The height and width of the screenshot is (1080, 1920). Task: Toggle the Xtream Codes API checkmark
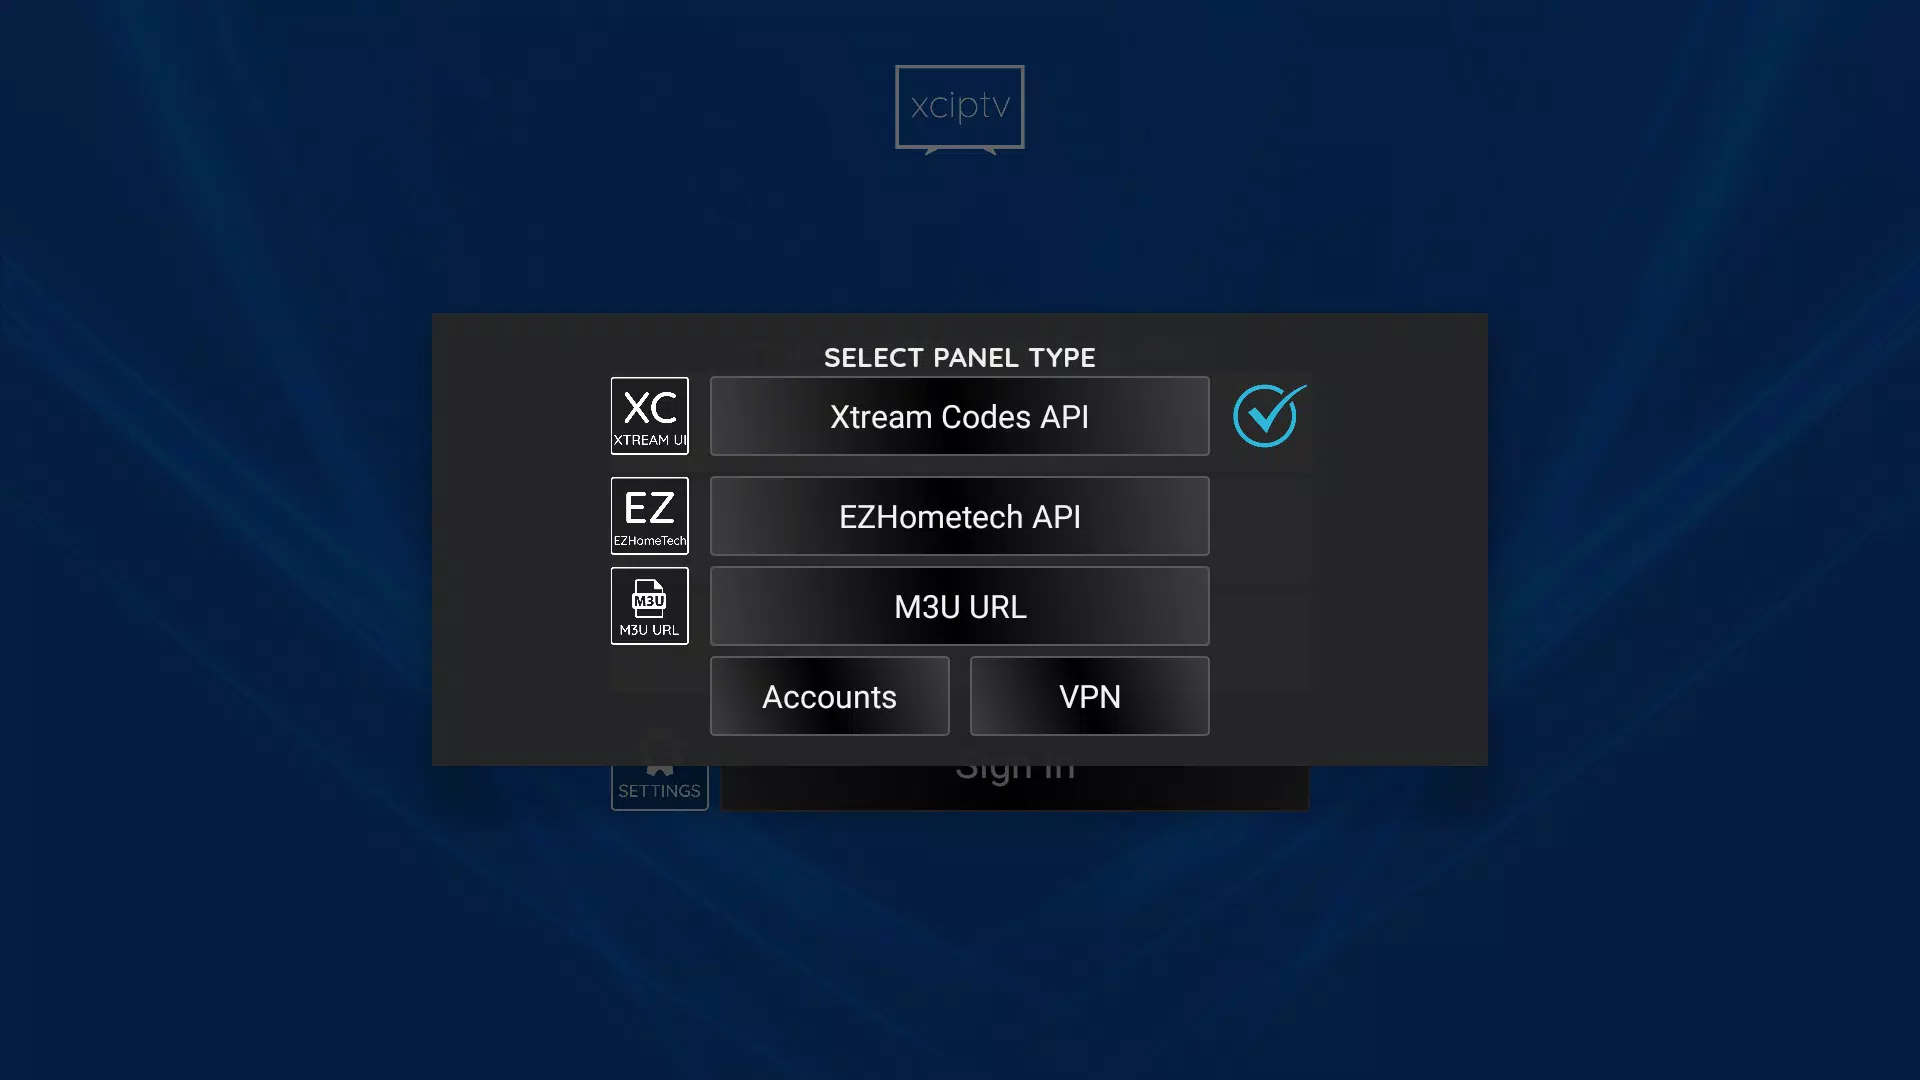[x=1267, y=415]
